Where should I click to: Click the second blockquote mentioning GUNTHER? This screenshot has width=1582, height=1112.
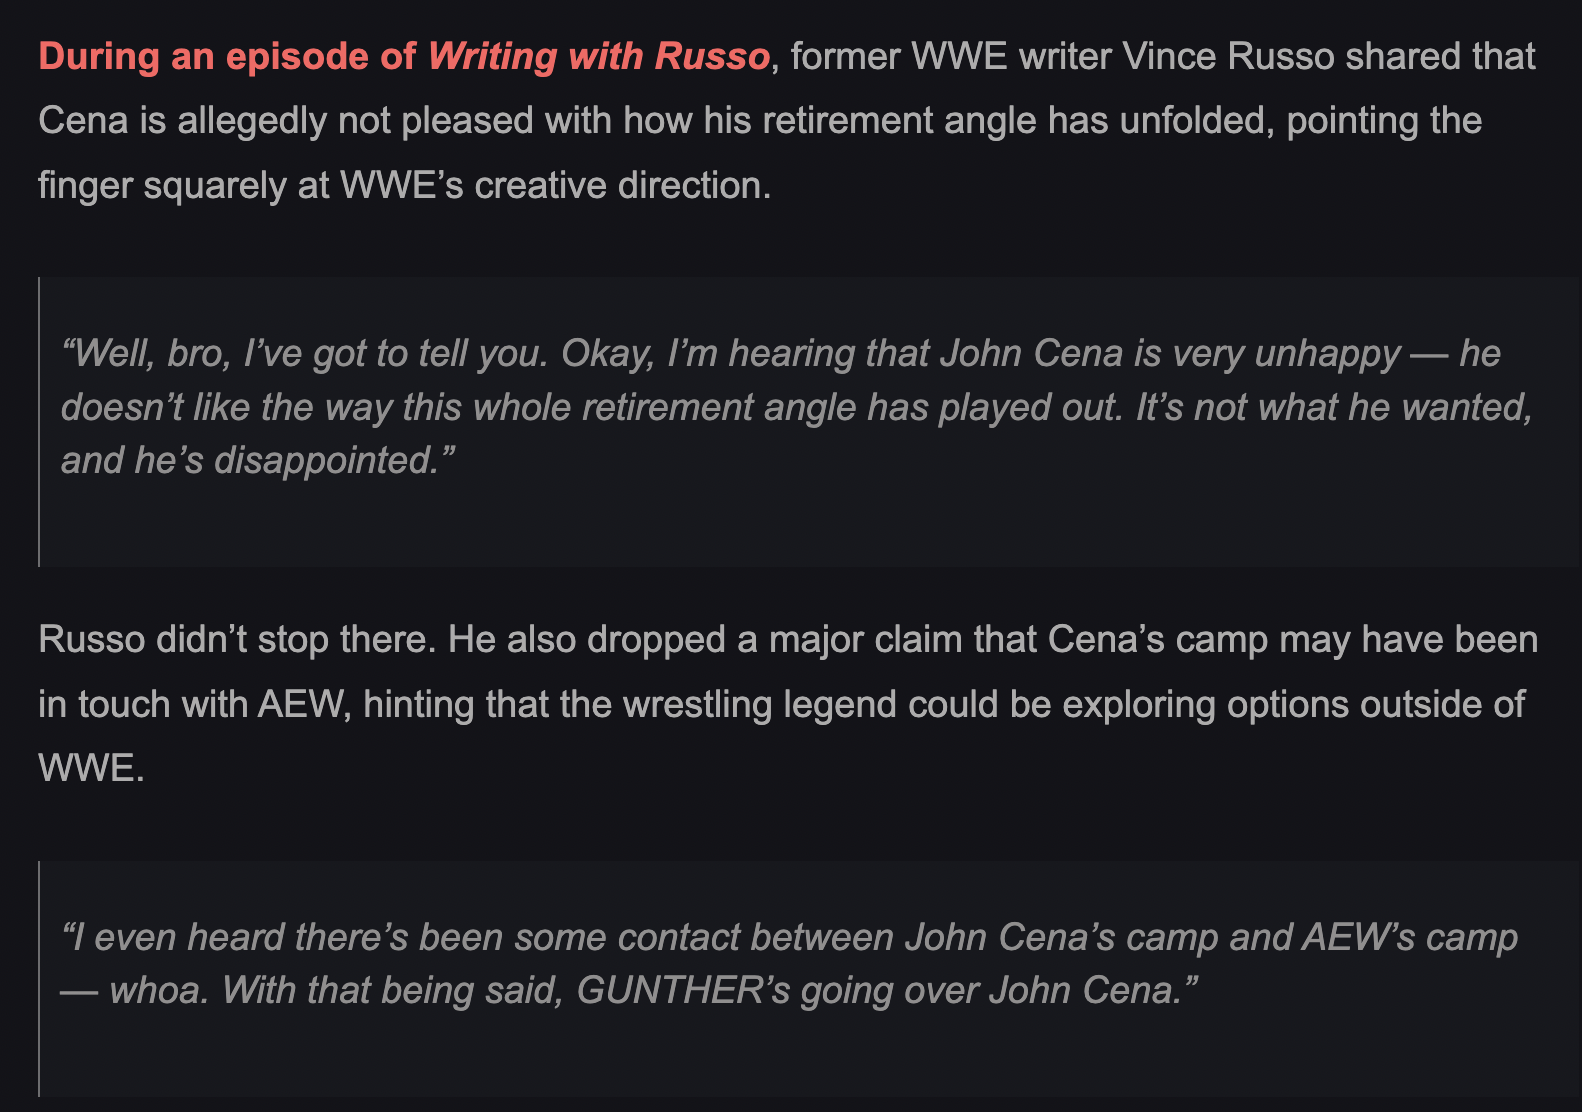tap(788, 964)
